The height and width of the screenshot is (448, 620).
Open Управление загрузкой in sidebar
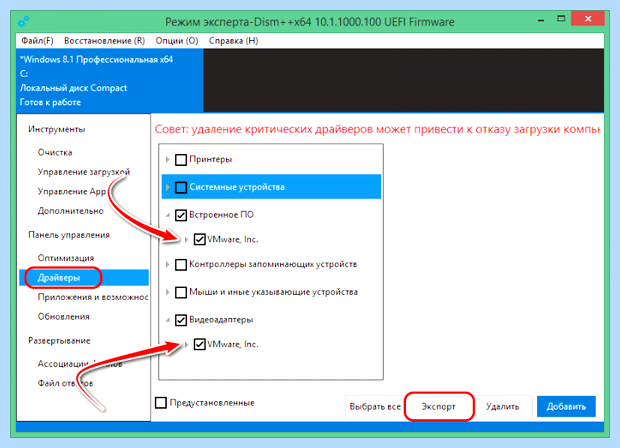[84, 172]
